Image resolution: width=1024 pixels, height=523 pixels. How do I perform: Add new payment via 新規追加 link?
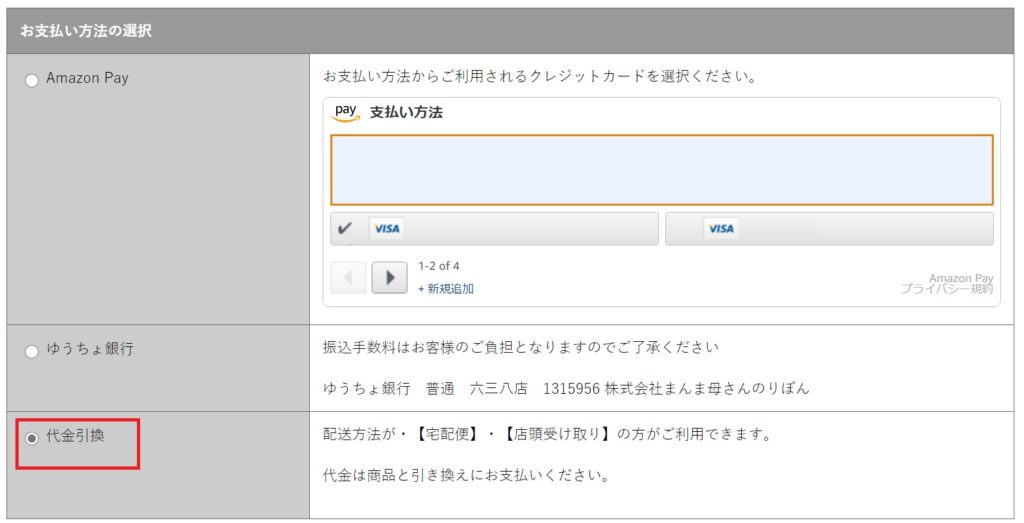click(x=446, y=289)
